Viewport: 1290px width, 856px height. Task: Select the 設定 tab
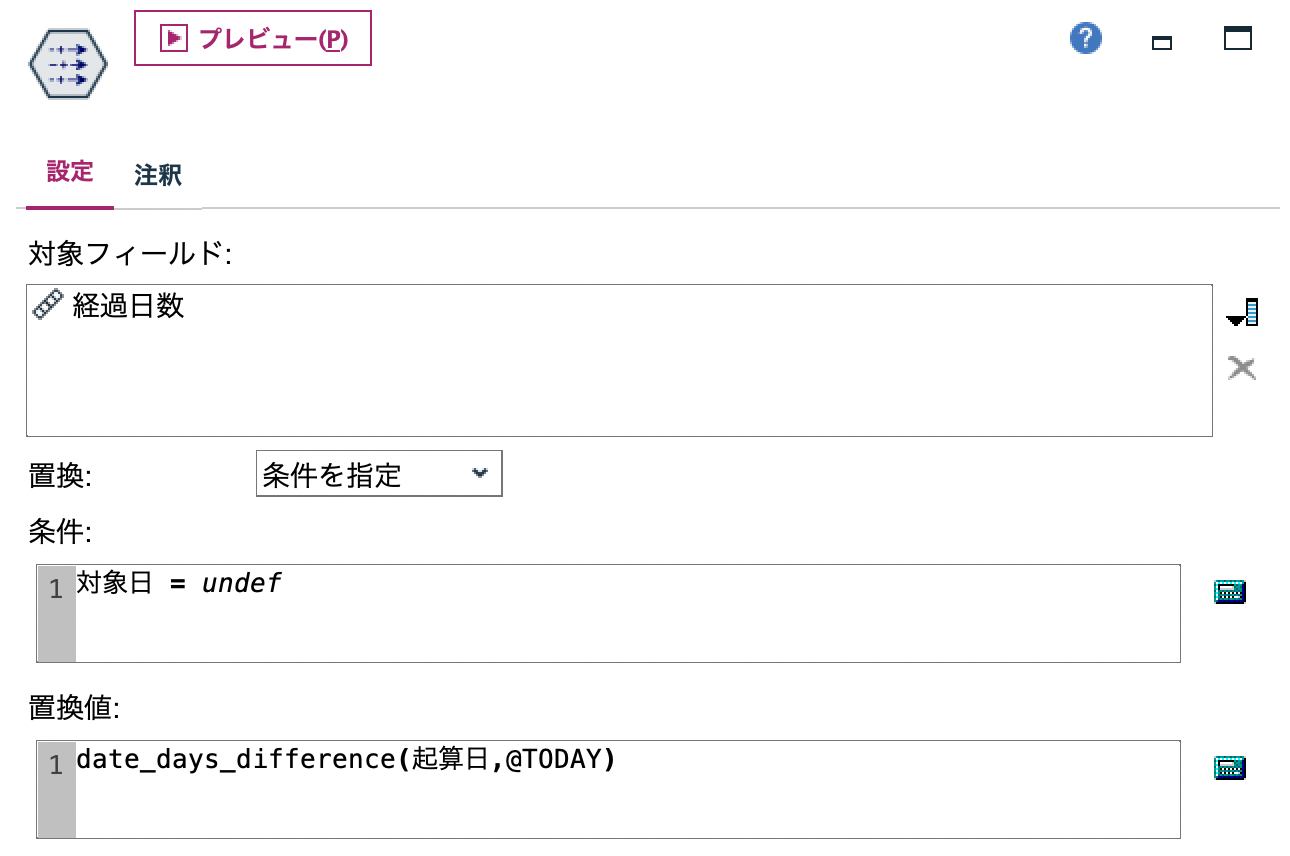pos(69,173)
